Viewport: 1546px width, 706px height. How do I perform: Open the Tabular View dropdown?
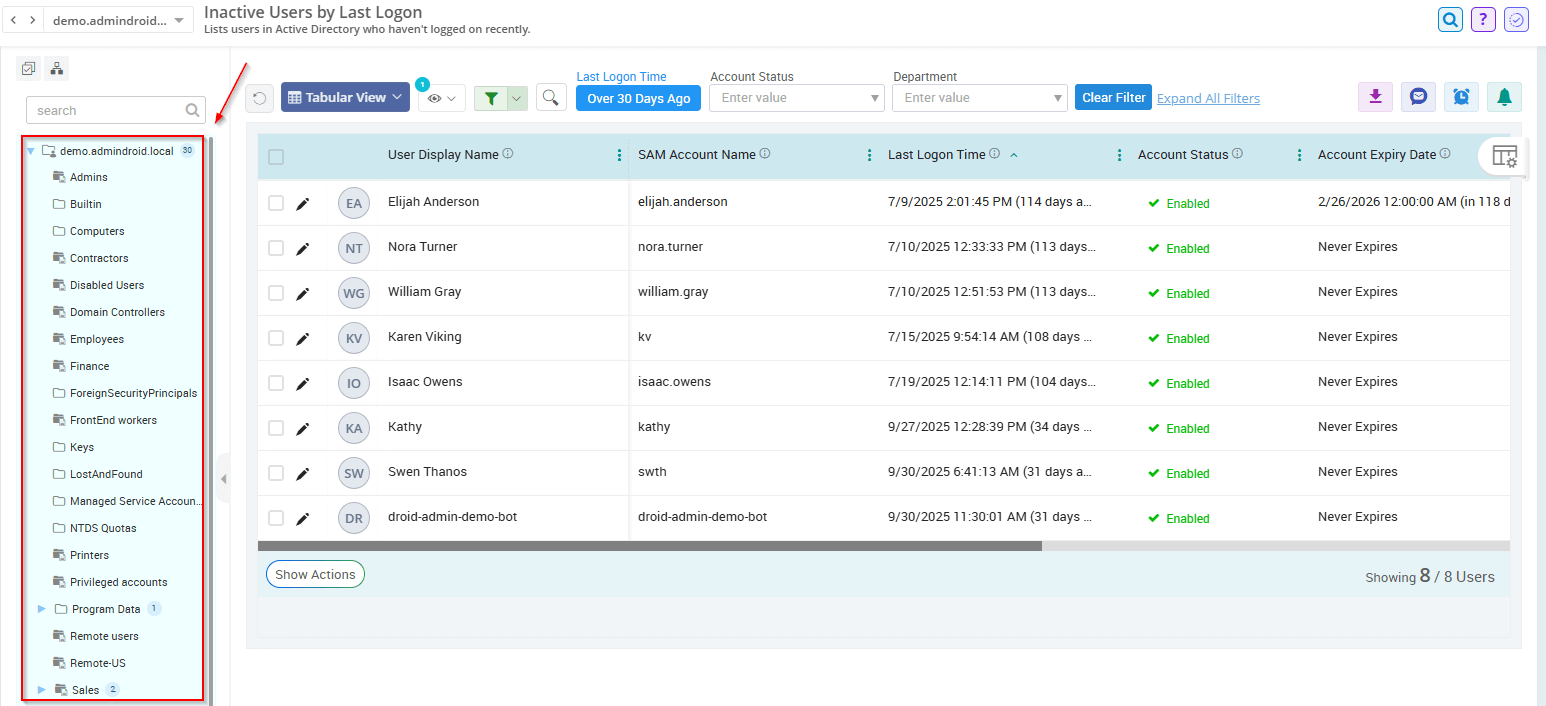pyautogui.click(x=345, y=97)
